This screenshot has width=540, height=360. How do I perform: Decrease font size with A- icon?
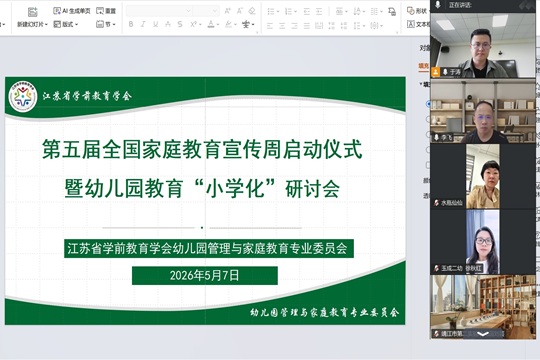click(x=240, y=11)
